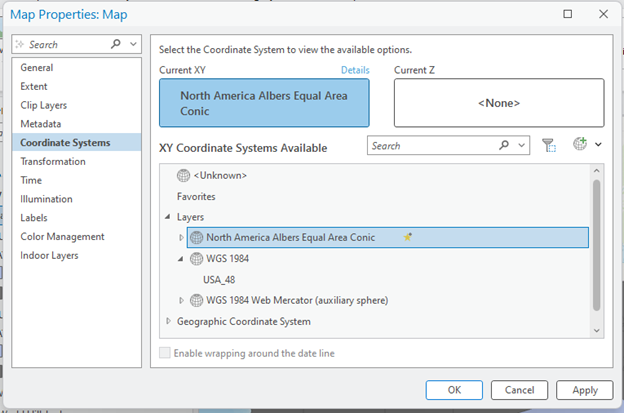This screenshot has height=413, width=624.
Task: Select the Current Z None box
Action: 499,103
